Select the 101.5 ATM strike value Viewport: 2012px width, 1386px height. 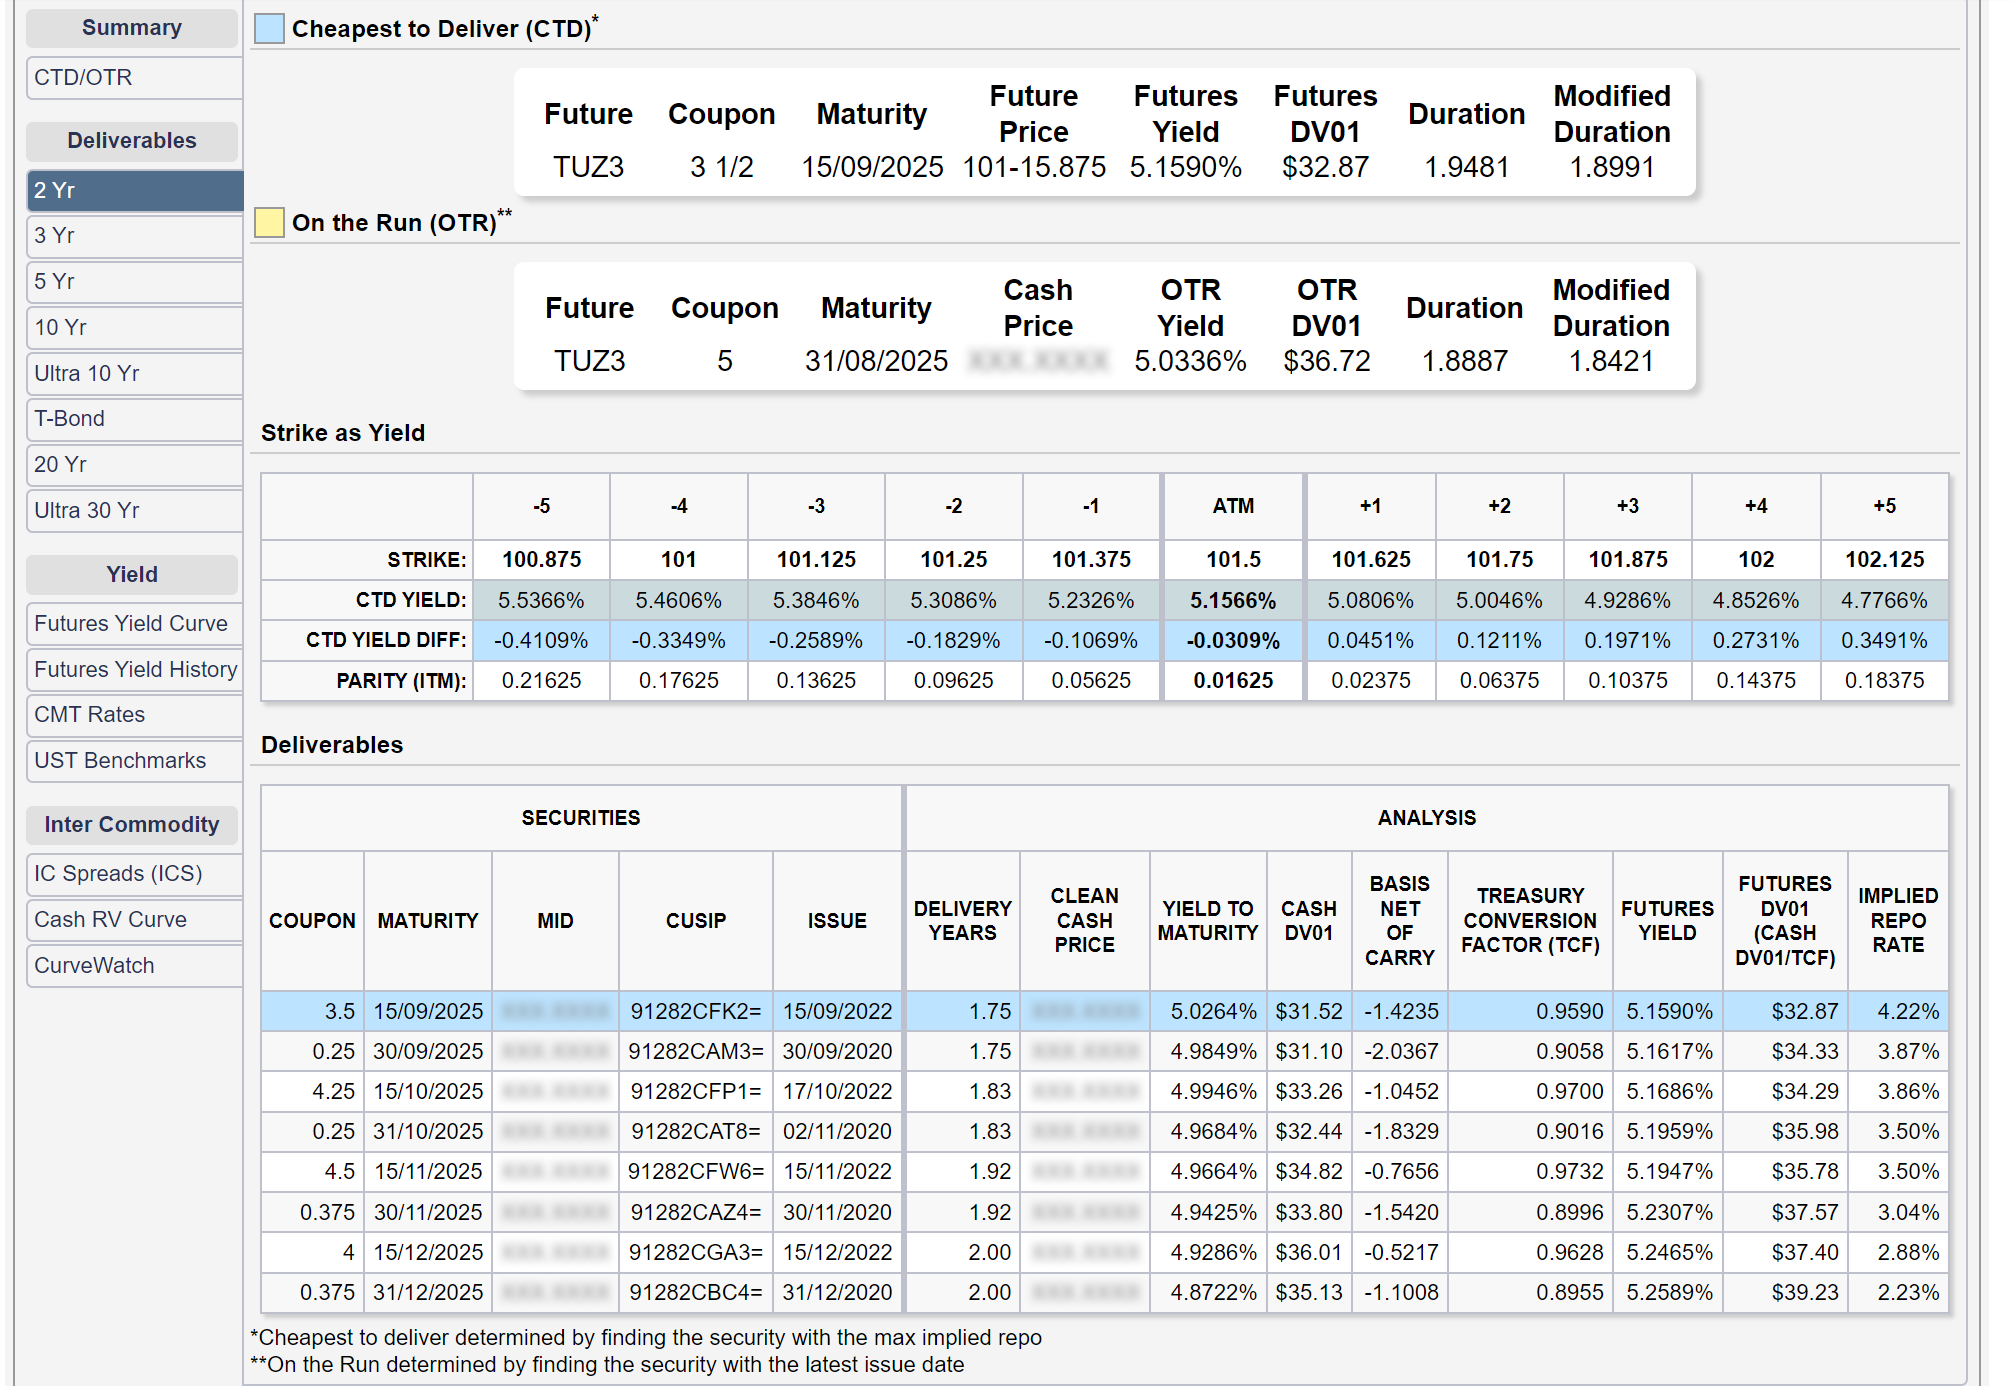click(1233, 560)
